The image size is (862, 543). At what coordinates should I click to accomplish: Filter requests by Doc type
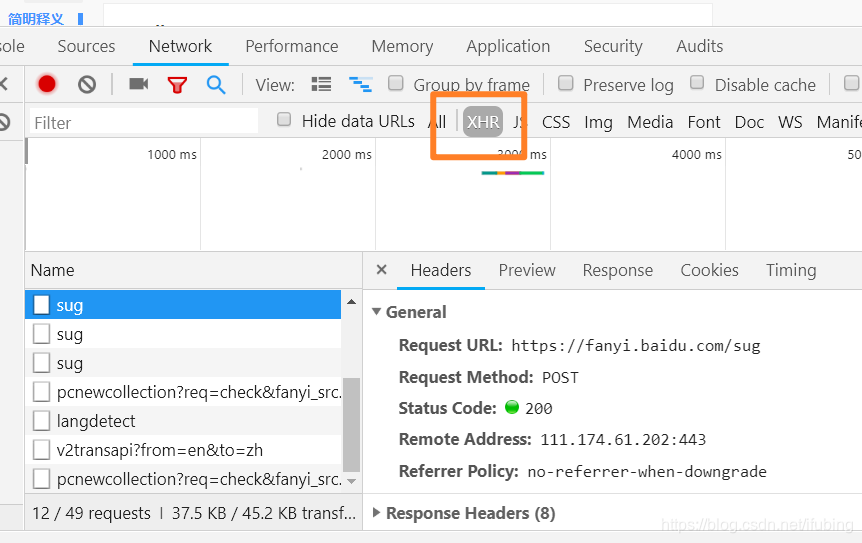click(x=749, y=121)
